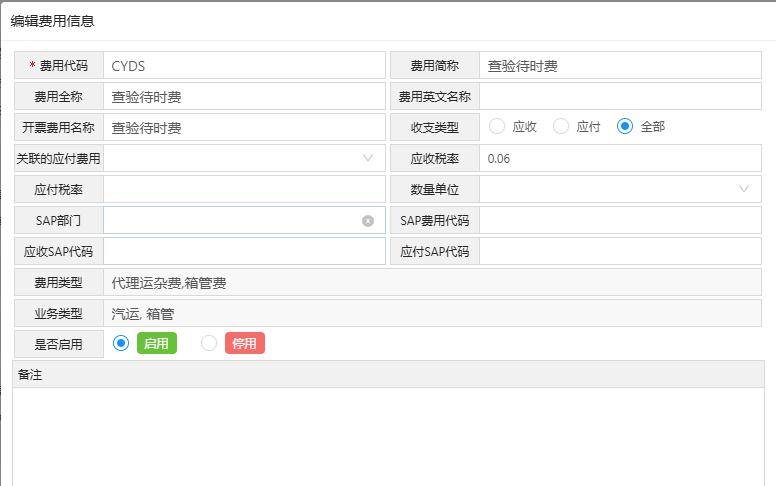Select the 应付 radio option

(x=561, y=127)
